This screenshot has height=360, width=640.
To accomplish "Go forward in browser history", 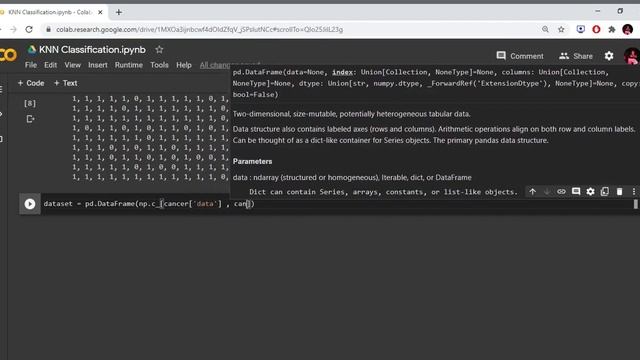I will point(13,29).
